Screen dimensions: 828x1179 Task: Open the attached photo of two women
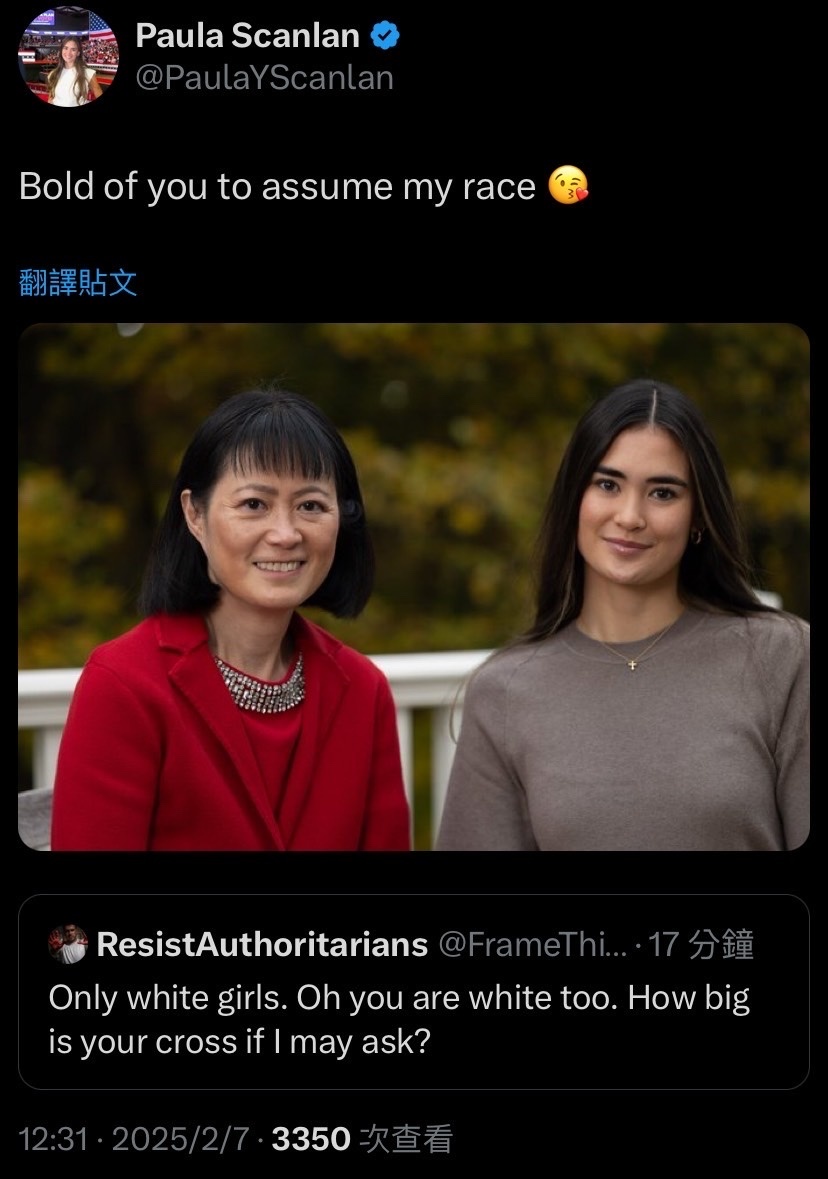click(414, 586)
